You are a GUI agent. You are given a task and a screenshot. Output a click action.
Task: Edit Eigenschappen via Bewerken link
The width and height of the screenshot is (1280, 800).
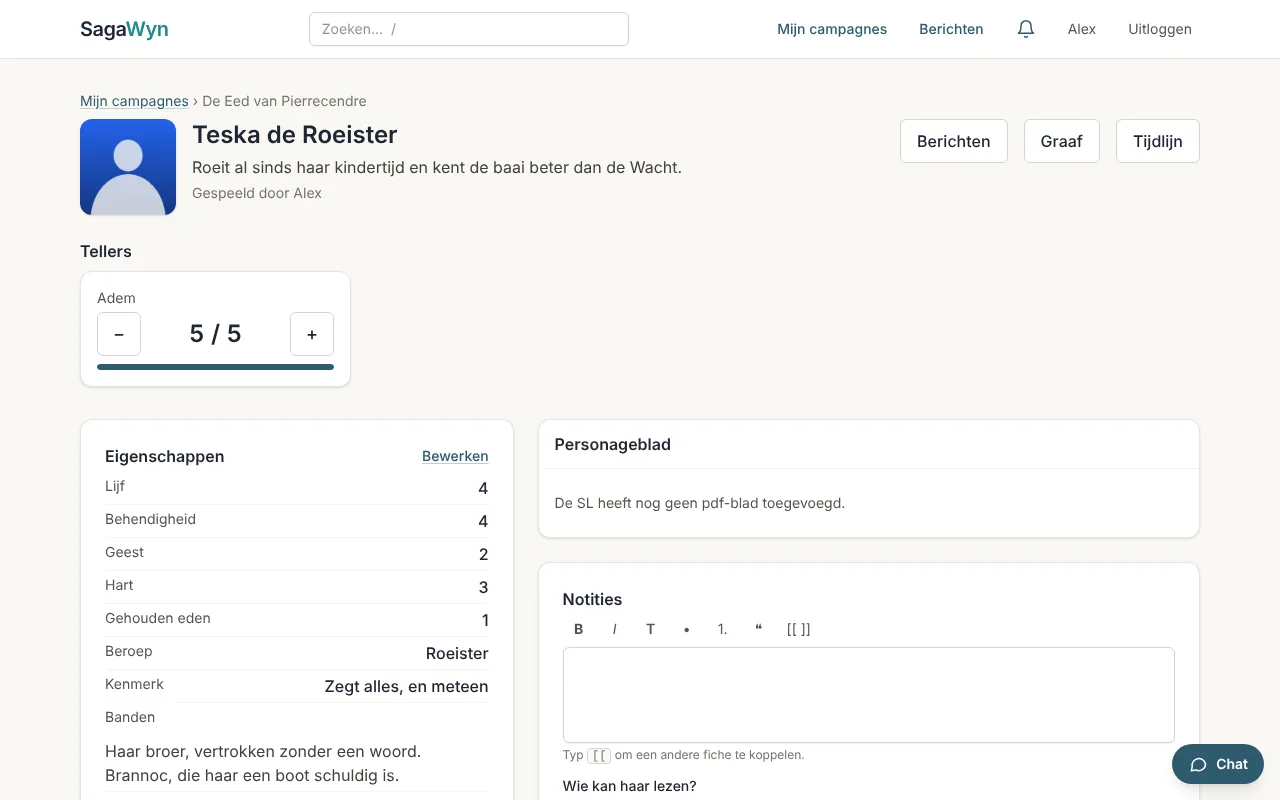click(x=455, y=456)
